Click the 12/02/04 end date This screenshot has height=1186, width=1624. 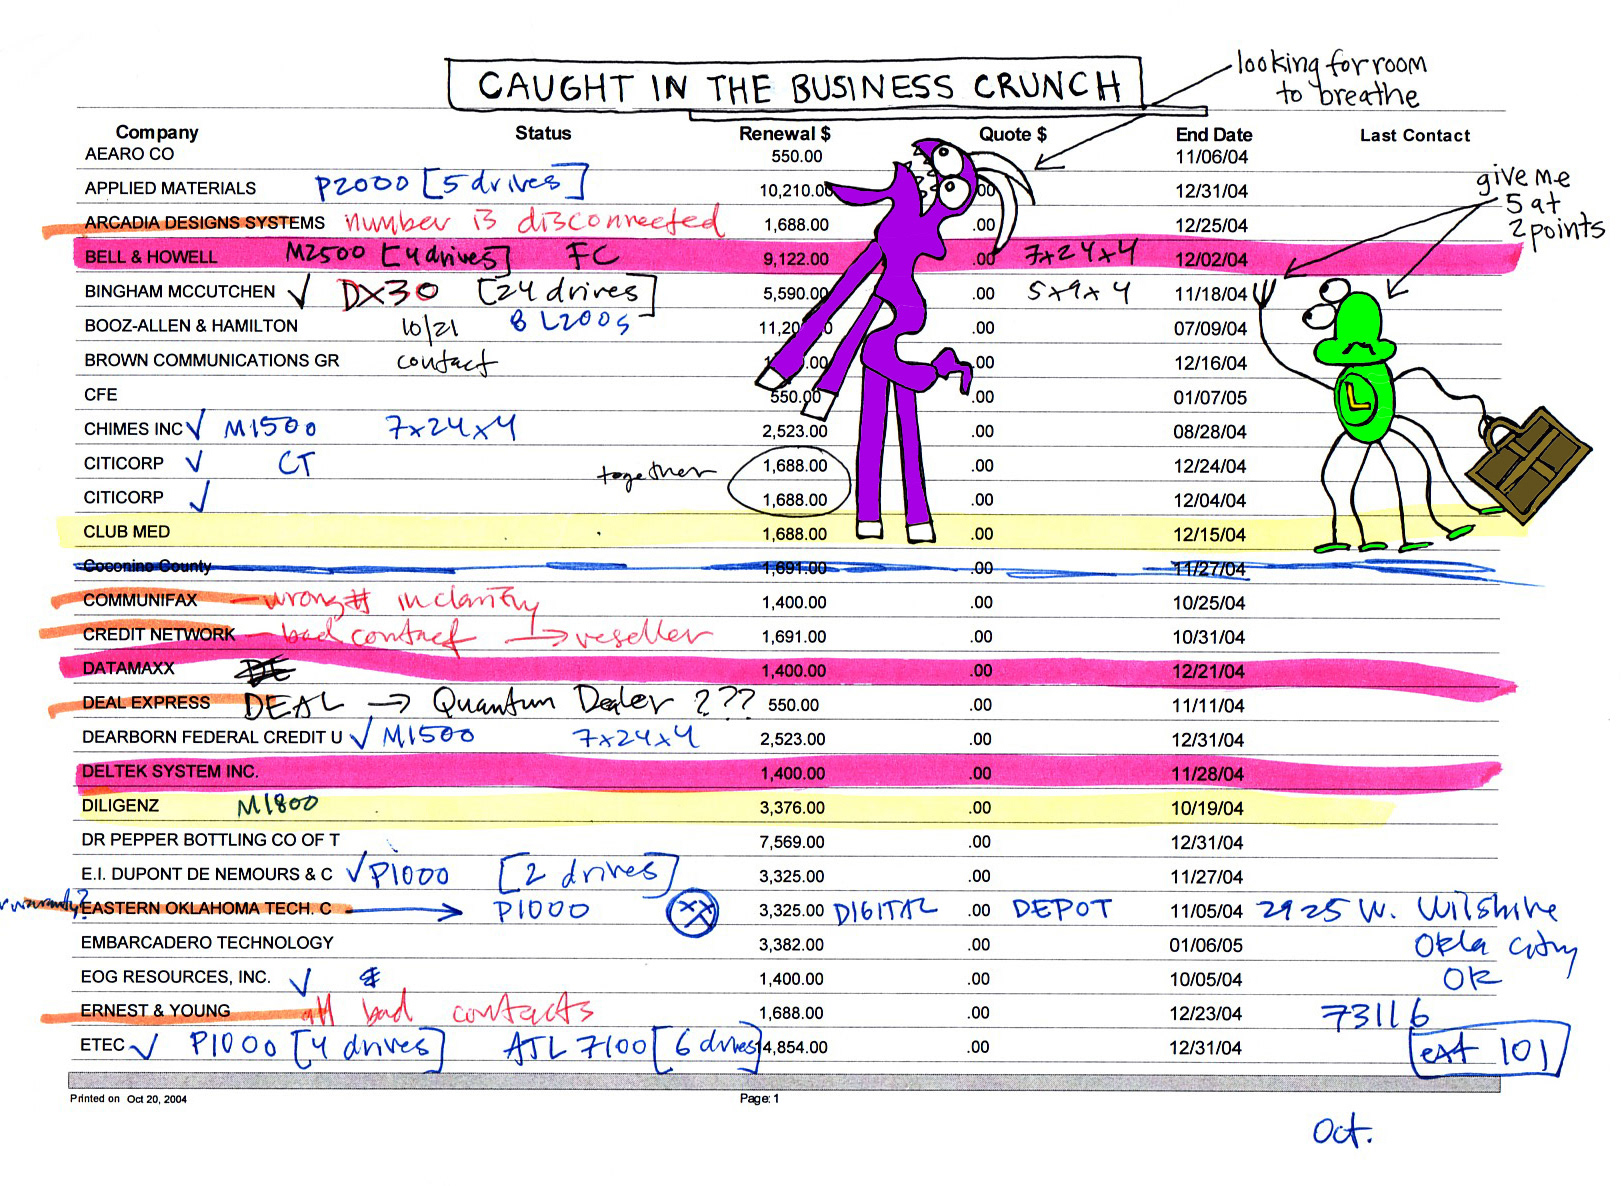click(1211, 260)
